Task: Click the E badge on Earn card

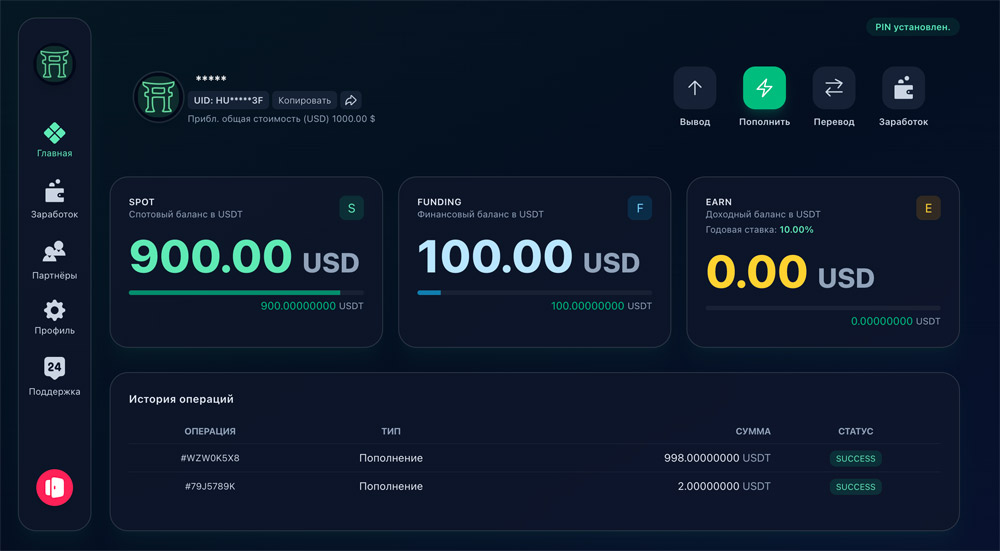Action: pyautogui.click(x=928, y=208)
